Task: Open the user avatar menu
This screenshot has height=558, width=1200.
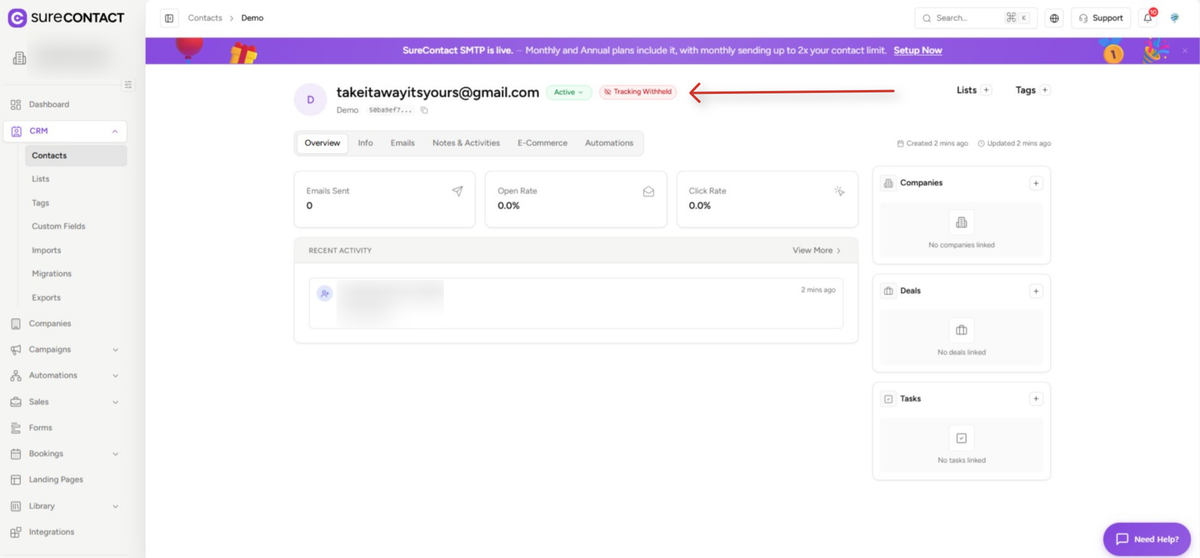Action: pyautogui.click(x=1175, y=18)
